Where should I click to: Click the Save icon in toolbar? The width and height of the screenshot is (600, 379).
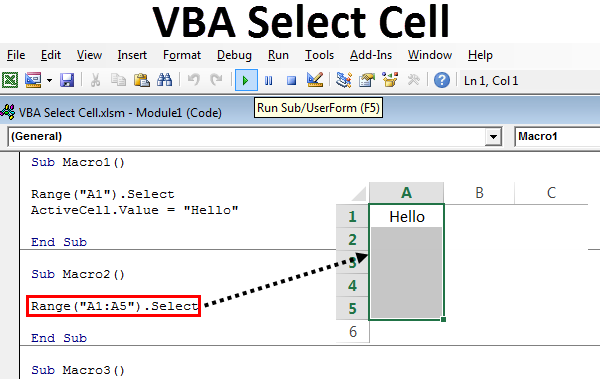(x=67, y=80)
